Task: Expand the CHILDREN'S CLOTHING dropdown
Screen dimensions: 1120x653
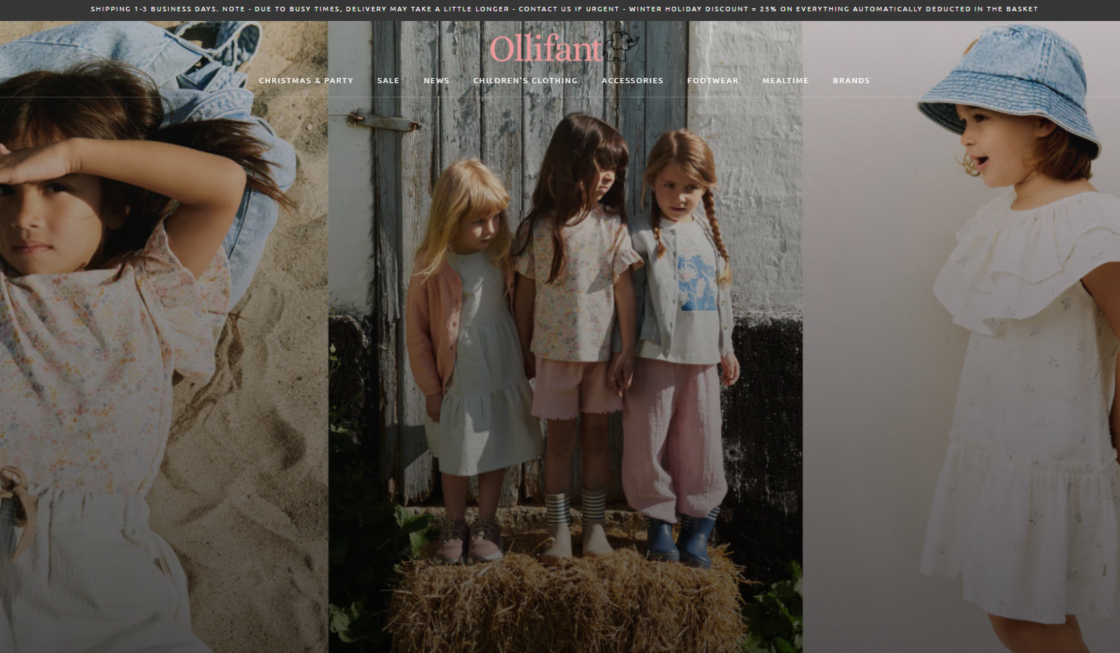Action: click(525, 80)
